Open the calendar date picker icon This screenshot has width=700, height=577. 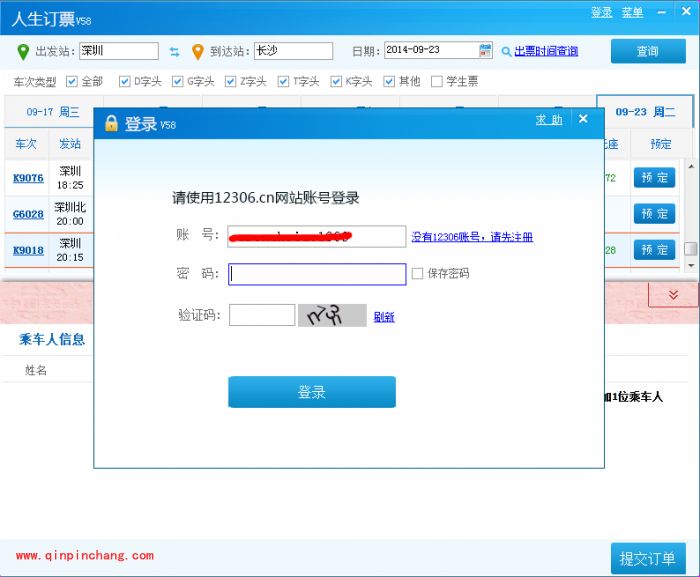coord(485,50)
